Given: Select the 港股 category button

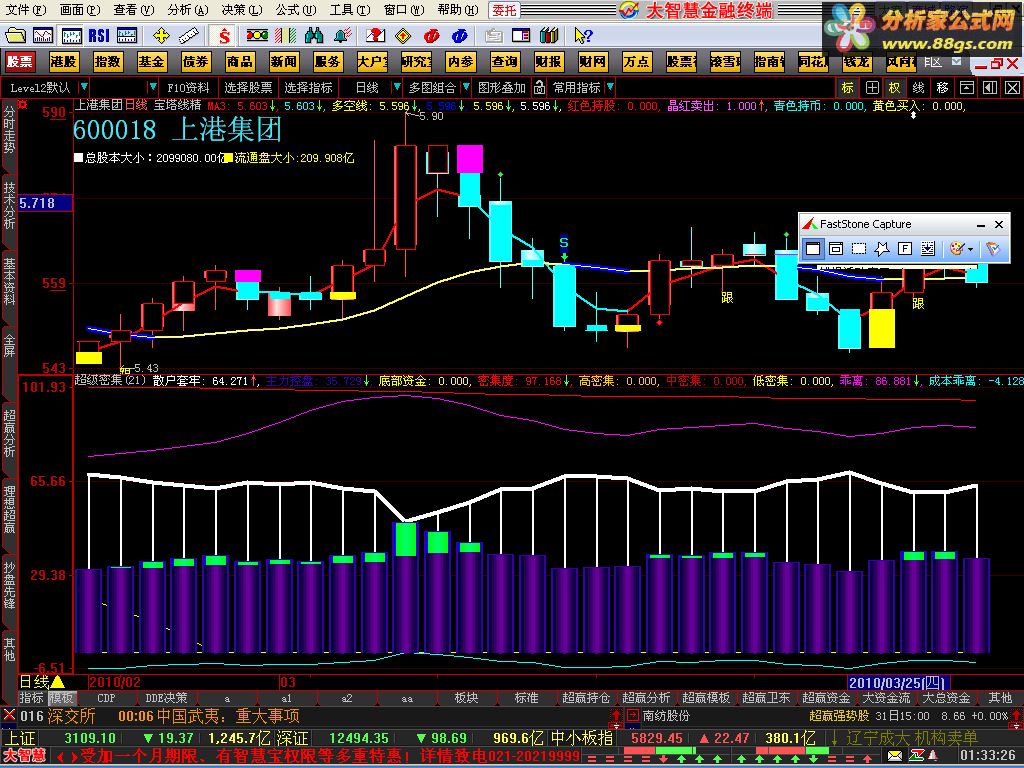Looking at the screenshot, I should point(63,62).
